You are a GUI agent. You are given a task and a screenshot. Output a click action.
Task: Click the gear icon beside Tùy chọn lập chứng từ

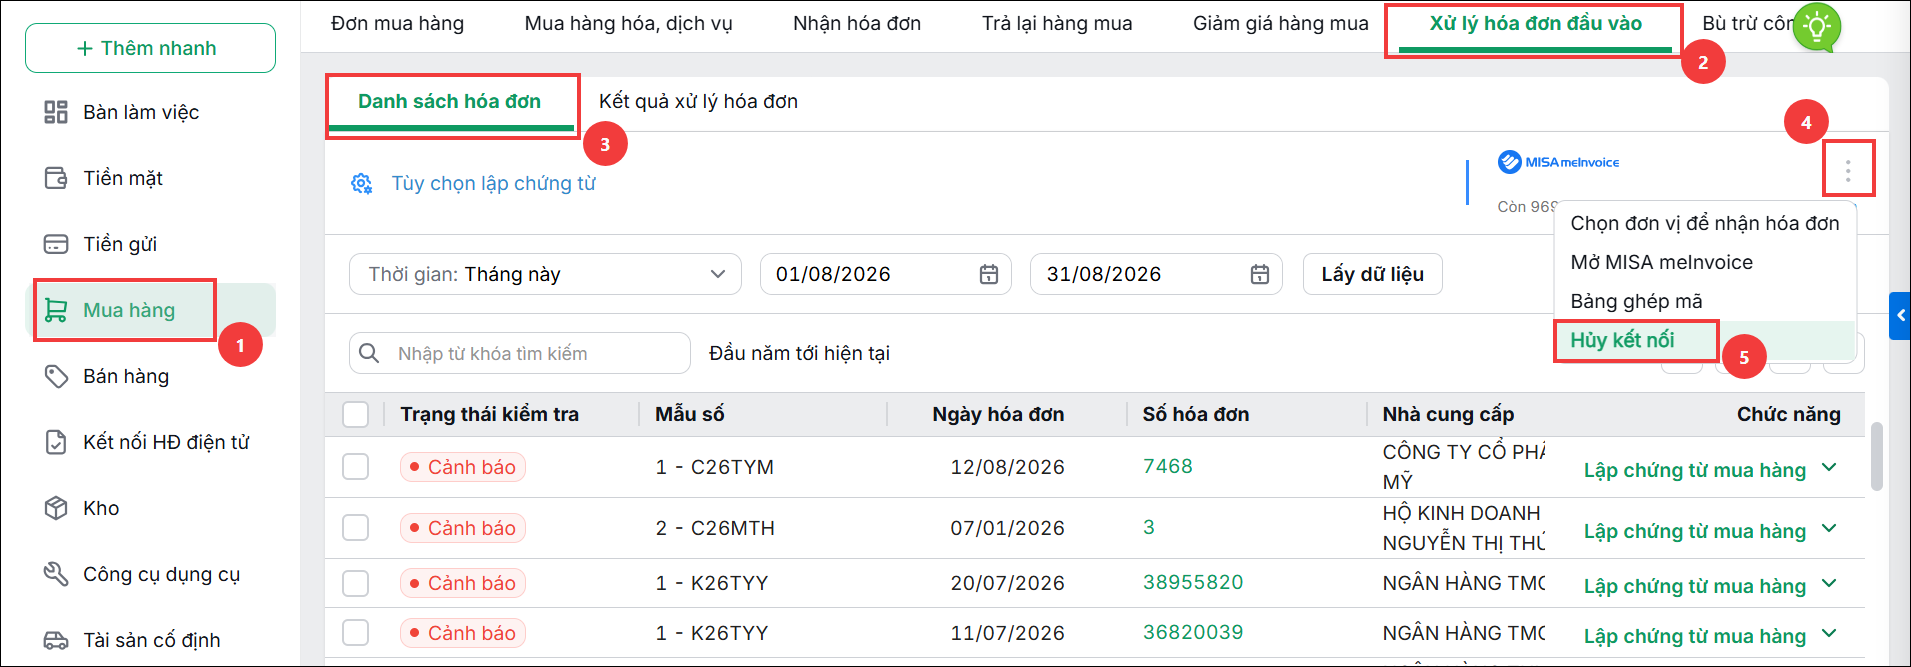click(x=362, y=184)
